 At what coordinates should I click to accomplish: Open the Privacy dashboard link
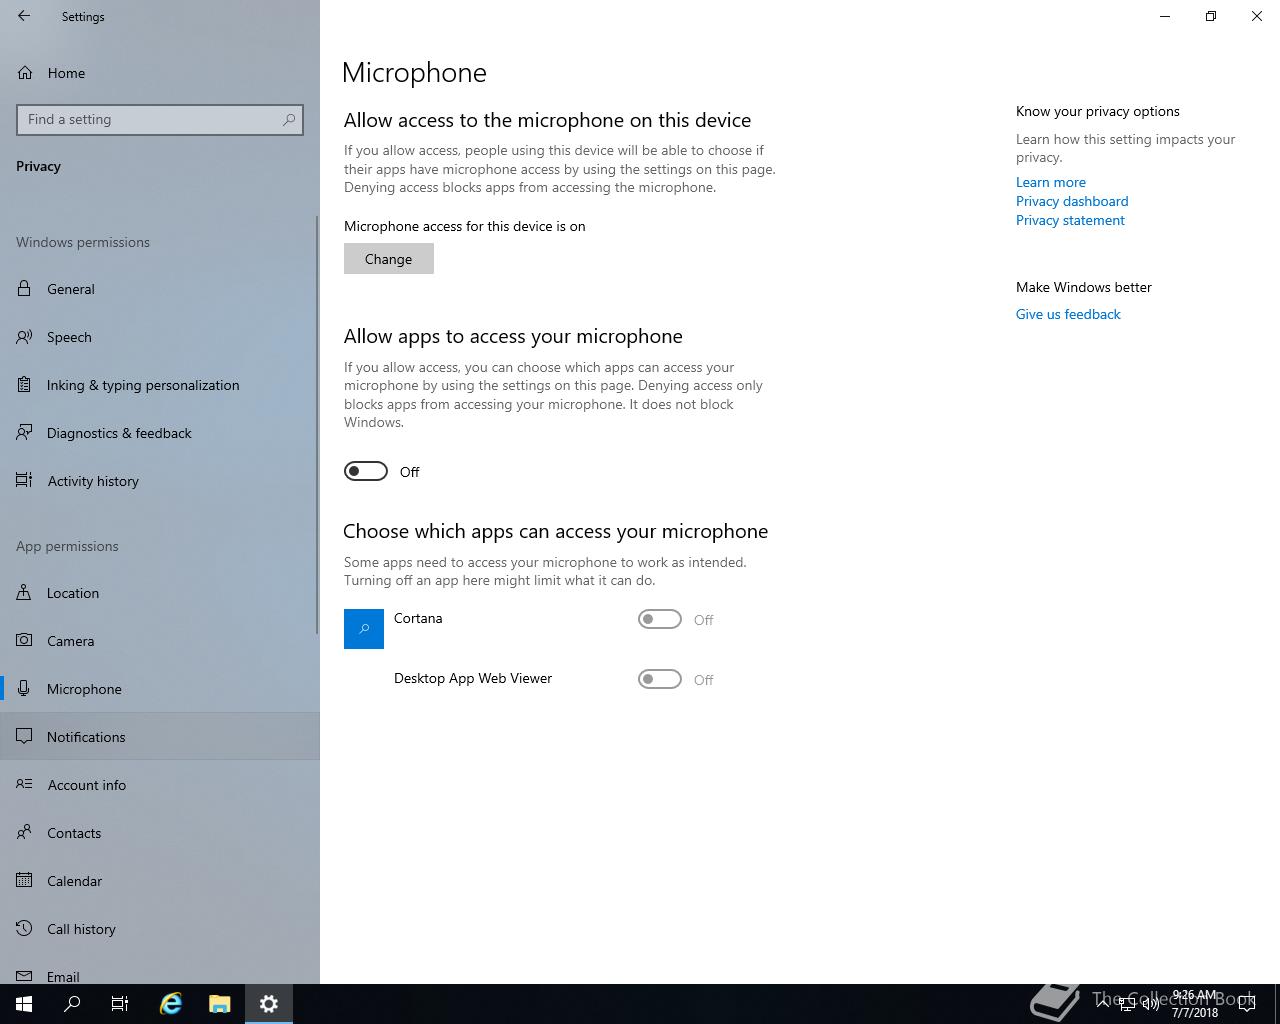pyautogui.click(x=1072, y=201)
